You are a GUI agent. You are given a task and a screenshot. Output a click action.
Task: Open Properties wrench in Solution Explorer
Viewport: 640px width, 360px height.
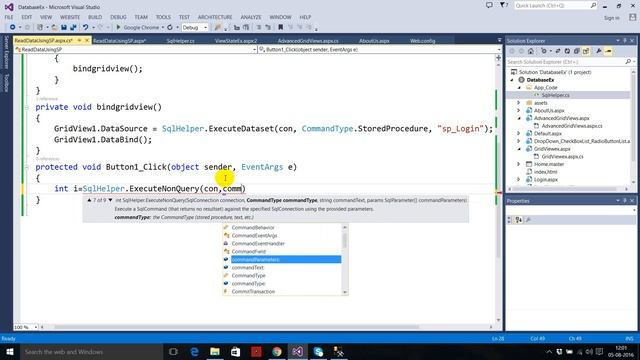click(599, 51)
